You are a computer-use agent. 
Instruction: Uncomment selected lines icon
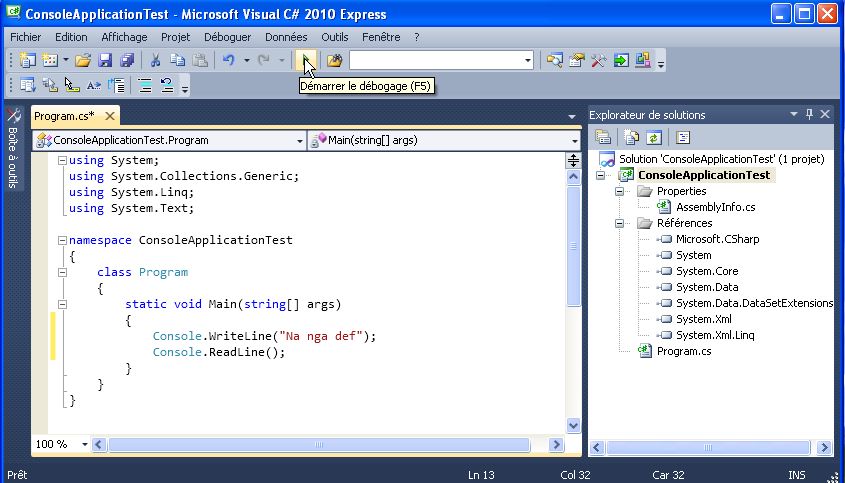(167, 85)
